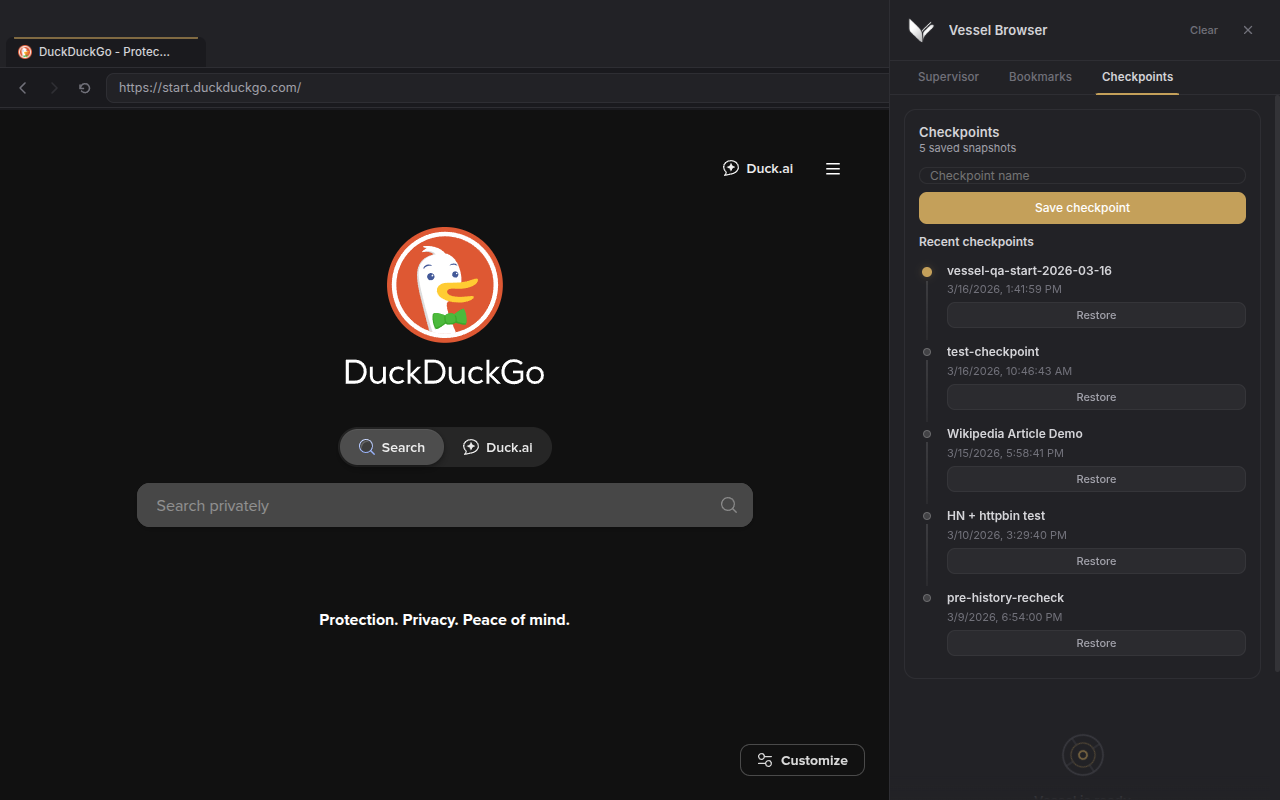Click the Recent checkpoints heading
Viewport: 1280px width, 800px height.
(x=976, y=242)
